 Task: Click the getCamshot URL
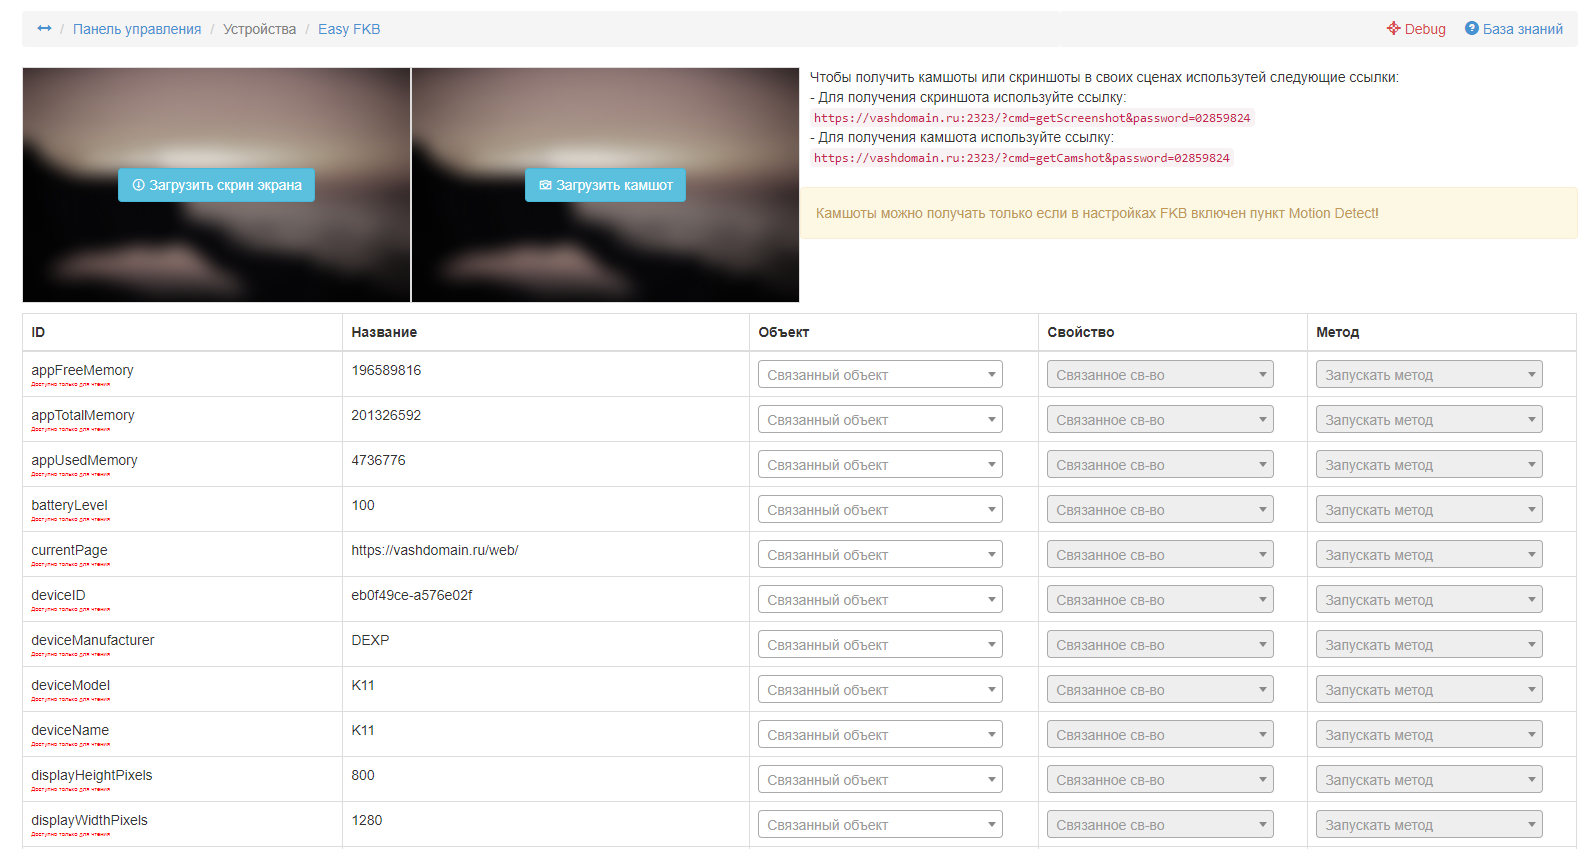tap(1022, 158)
